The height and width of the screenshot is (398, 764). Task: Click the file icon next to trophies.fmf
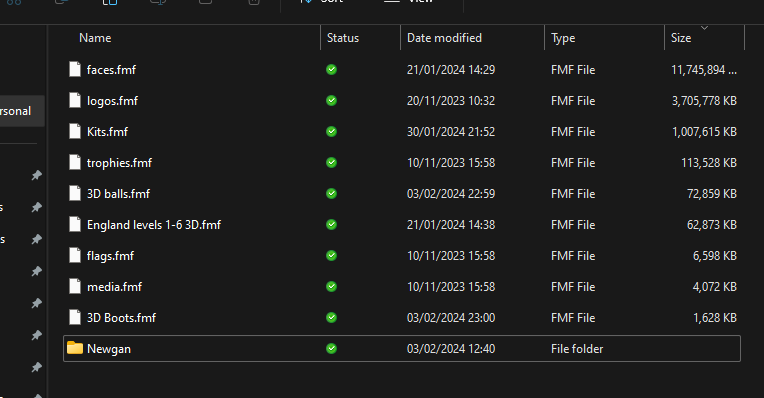[x=75, y=162]
